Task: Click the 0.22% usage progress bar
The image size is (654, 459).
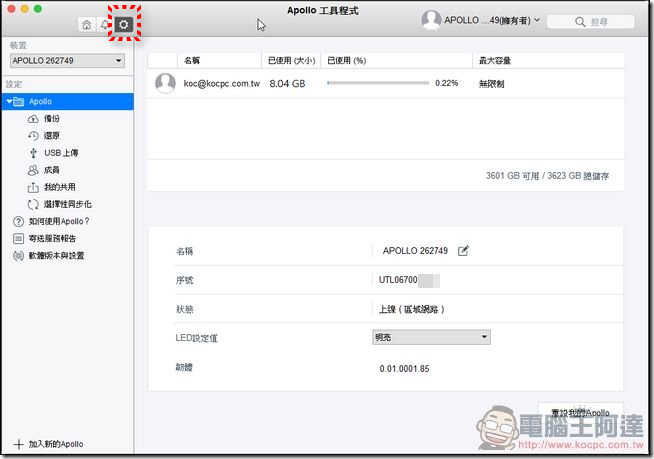Action: pyautogui.click(x=378, y=83)
